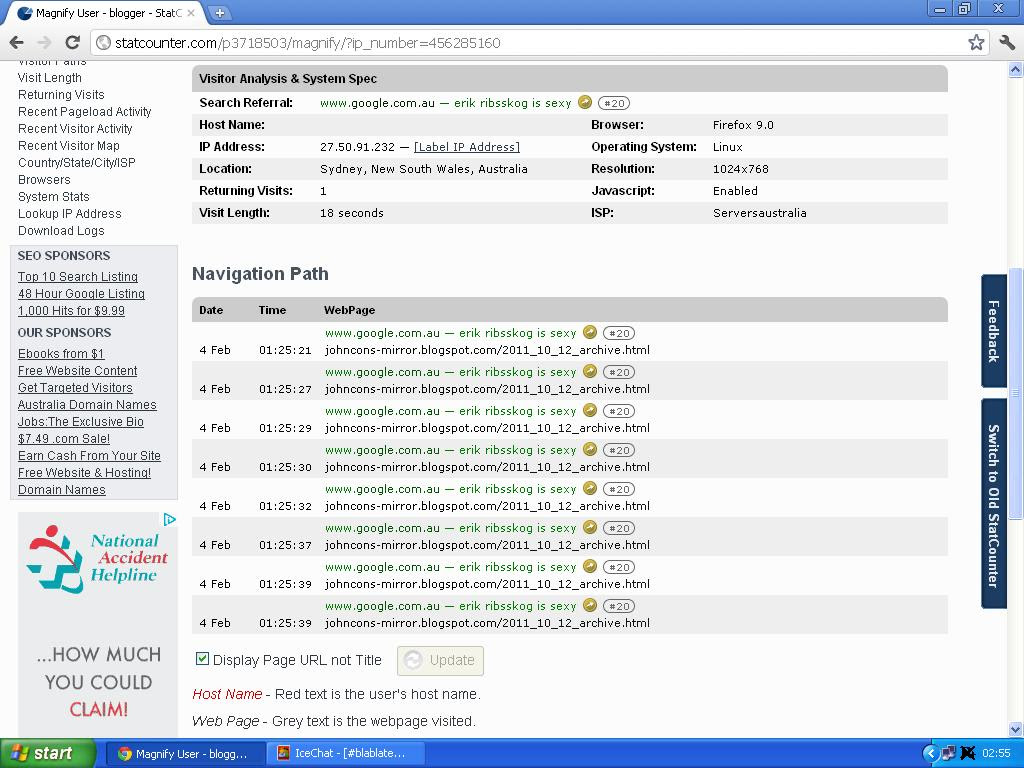Click the 48 Hour Google Listing link
This screenshot has height=768, width=1024.
82,294
